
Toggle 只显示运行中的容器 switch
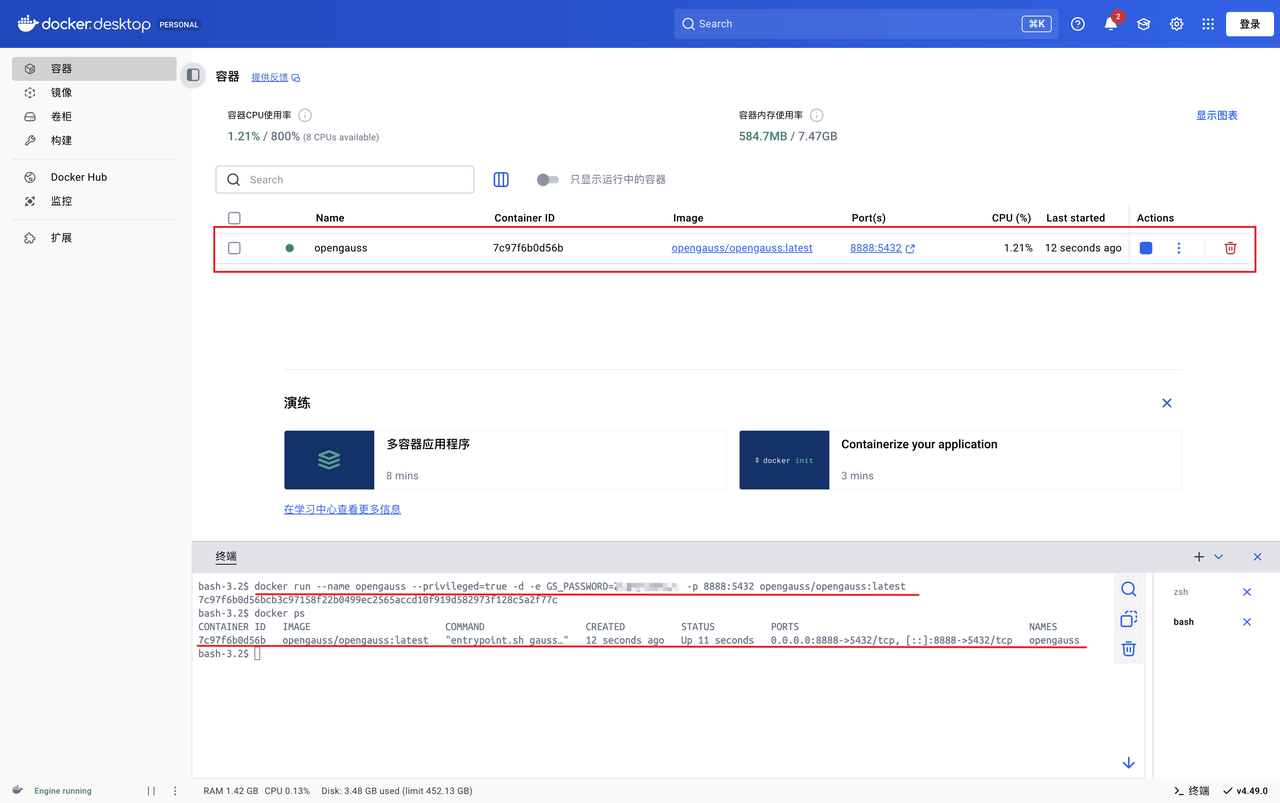point(547,180)
